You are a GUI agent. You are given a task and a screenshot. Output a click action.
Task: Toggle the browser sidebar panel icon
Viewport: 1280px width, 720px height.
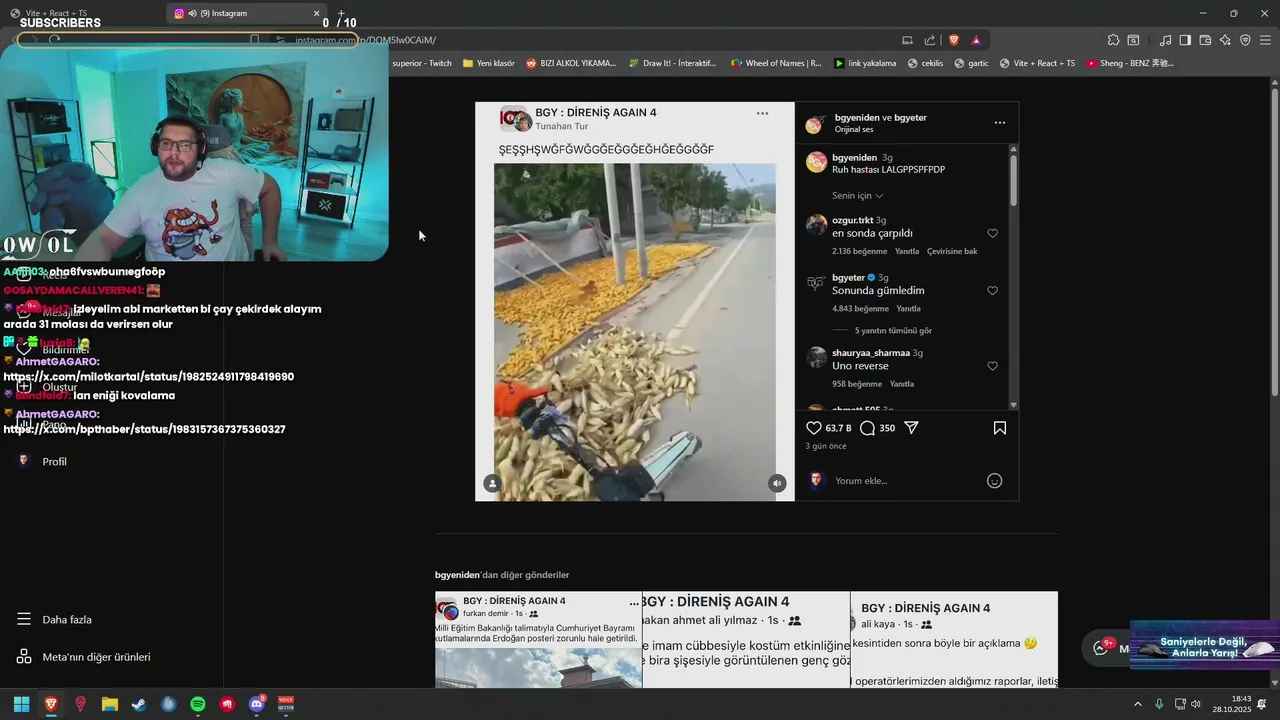pyautogui.click(x=1185, y=40)
